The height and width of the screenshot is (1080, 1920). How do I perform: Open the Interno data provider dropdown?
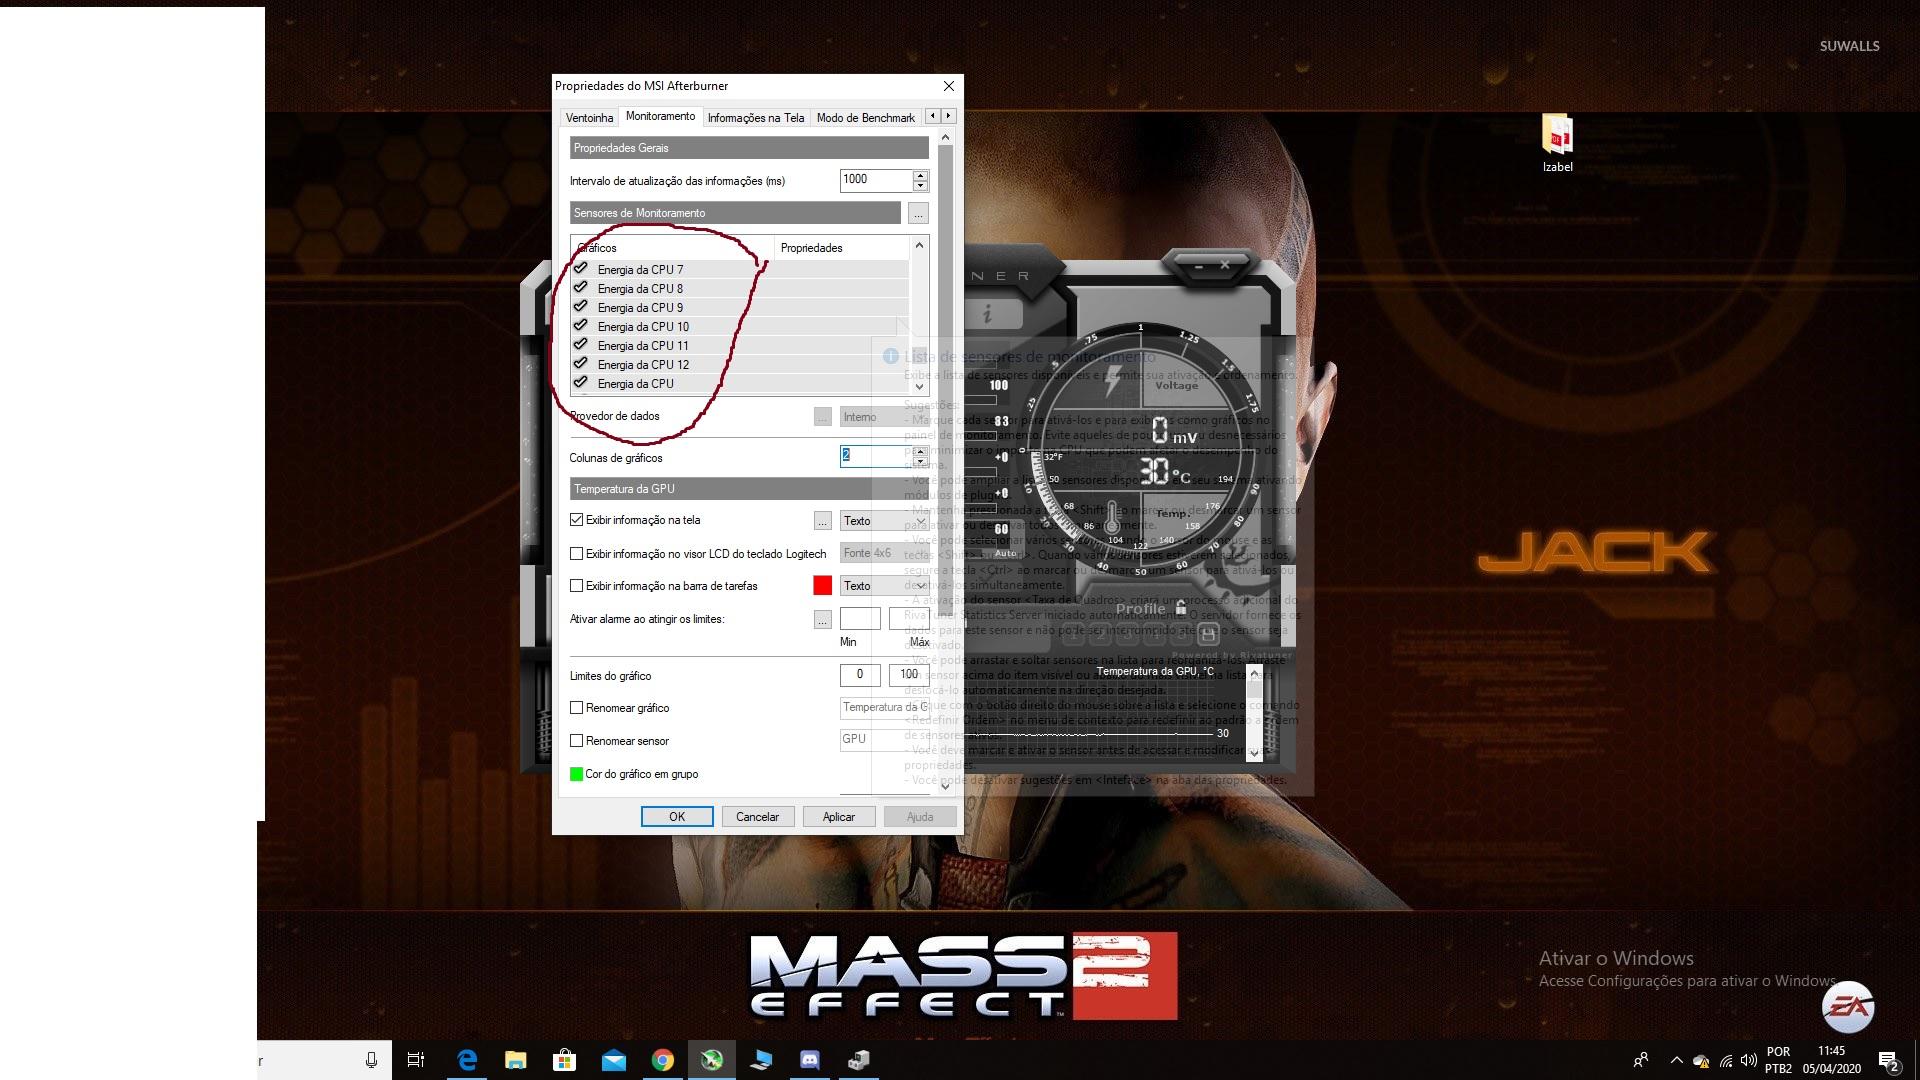pos(884,417)
